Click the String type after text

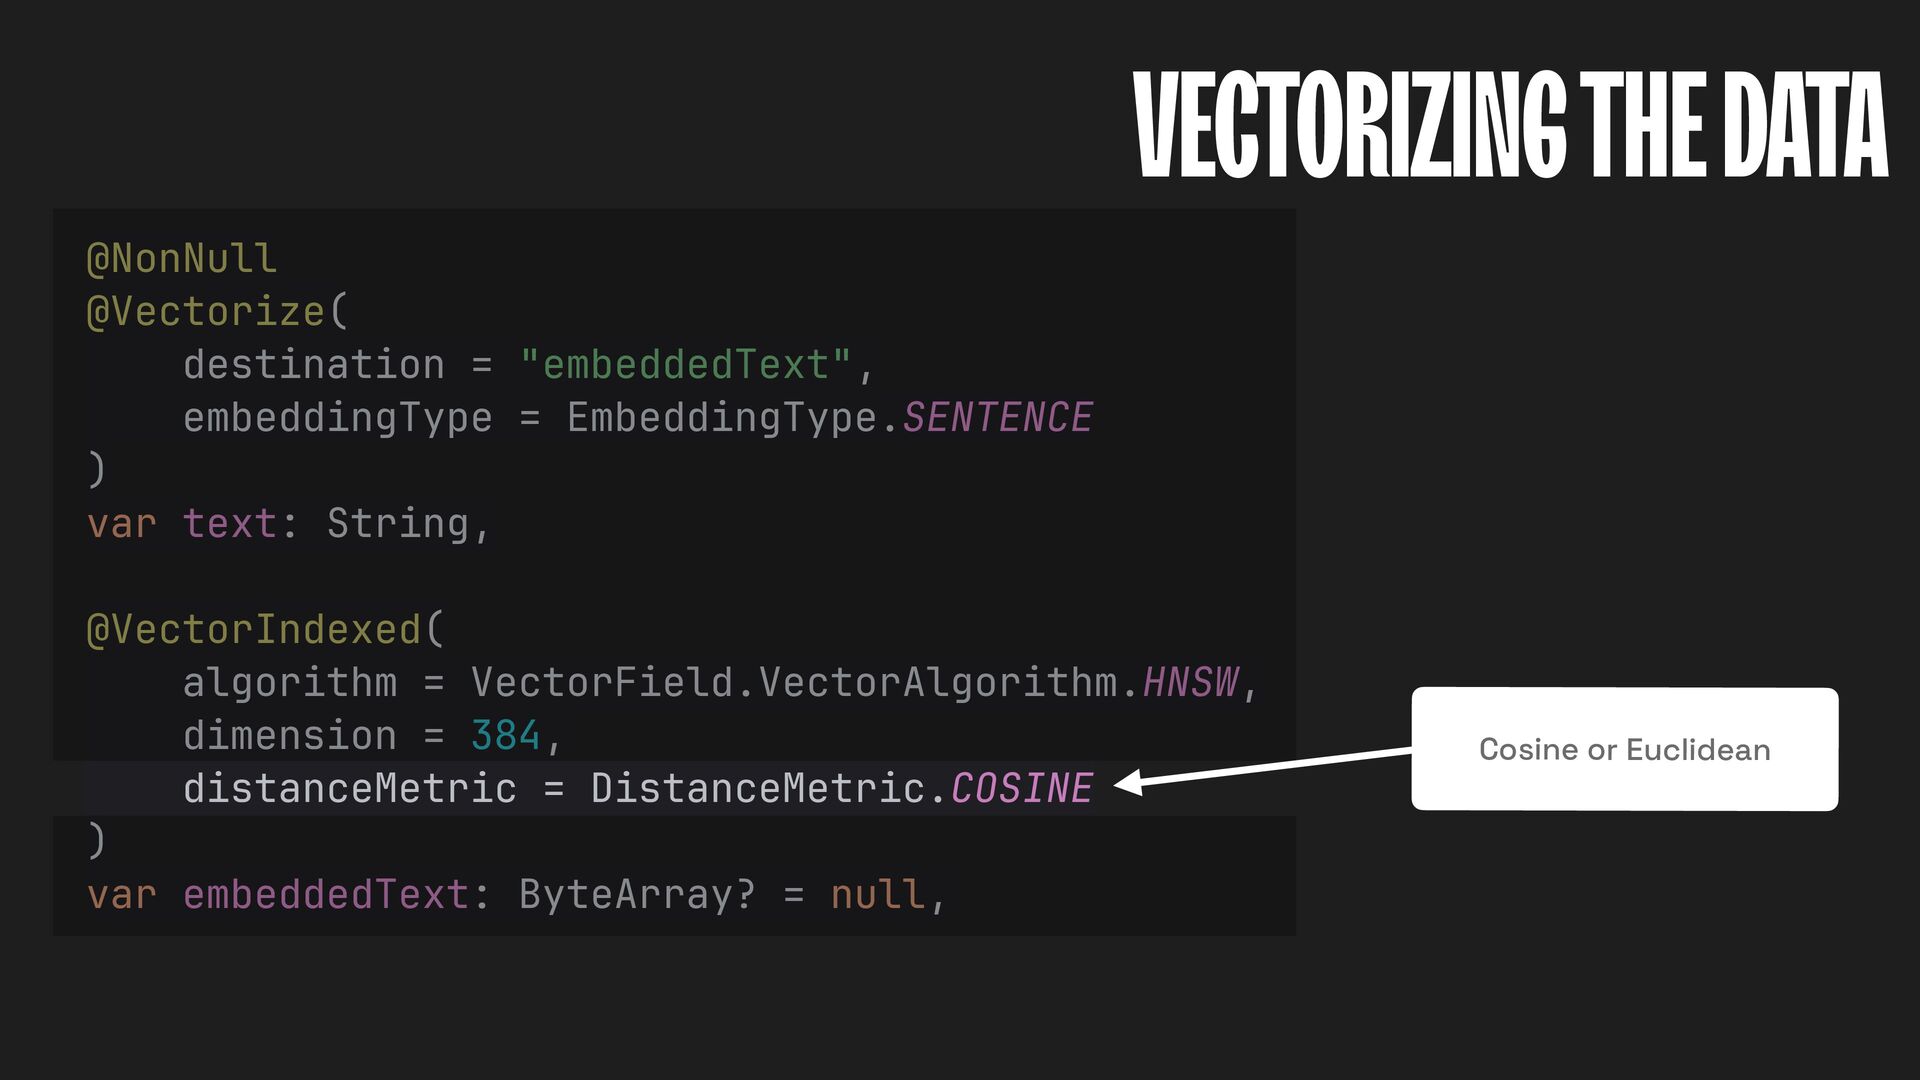(397, 524)
